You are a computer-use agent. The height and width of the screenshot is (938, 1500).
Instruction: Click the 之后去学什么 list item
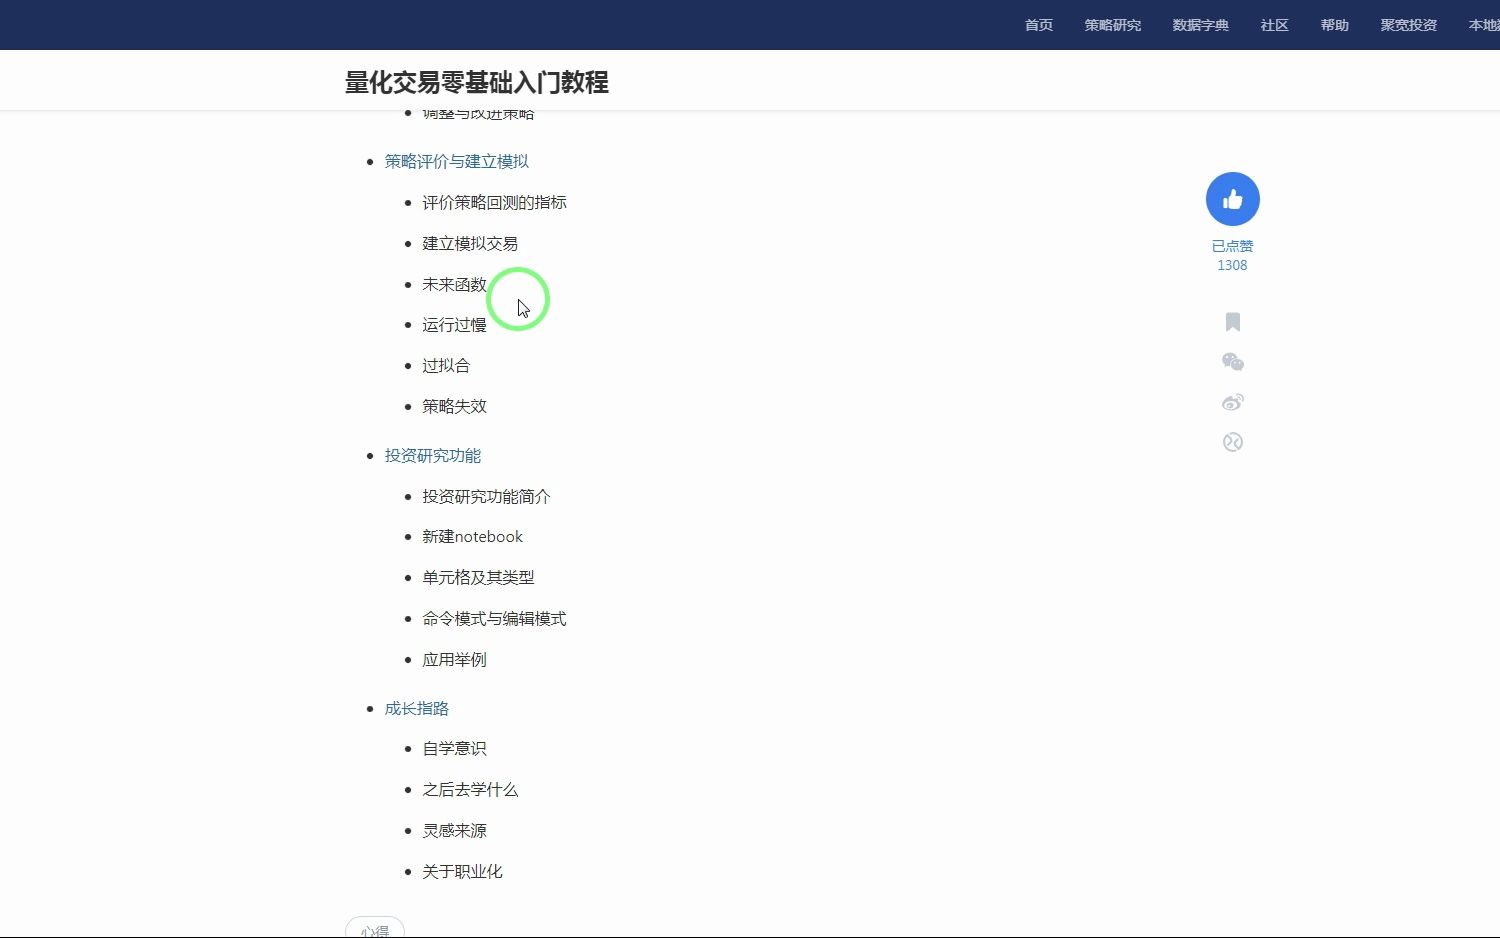click(x=470, y=789)
